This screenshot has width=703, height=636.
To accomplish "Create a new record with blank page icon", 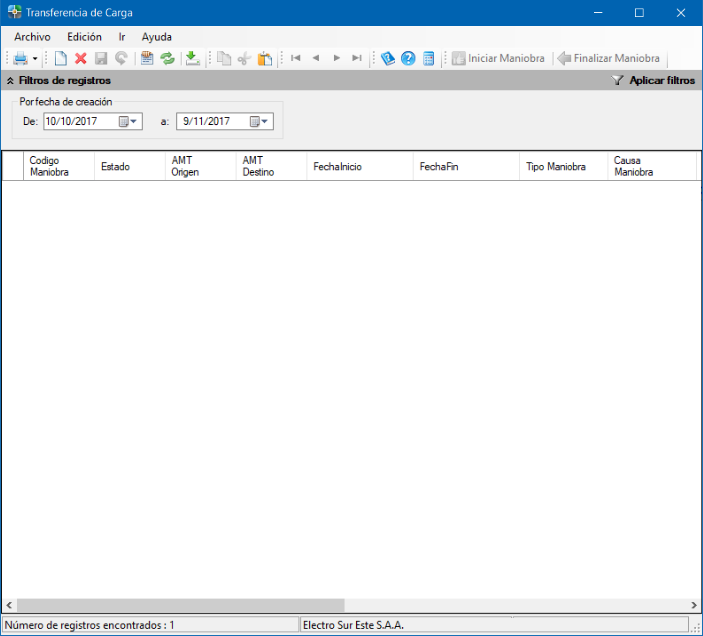I will click(61, 59).
